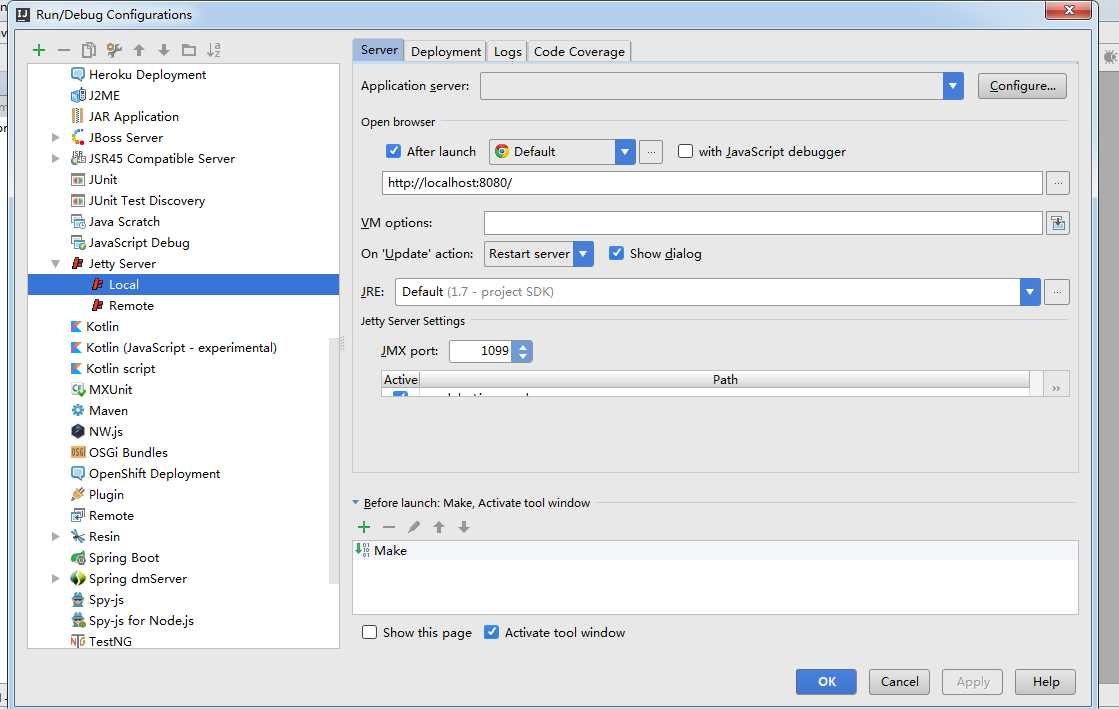
Task: Click the Cancel button
Action: point(899,682)
